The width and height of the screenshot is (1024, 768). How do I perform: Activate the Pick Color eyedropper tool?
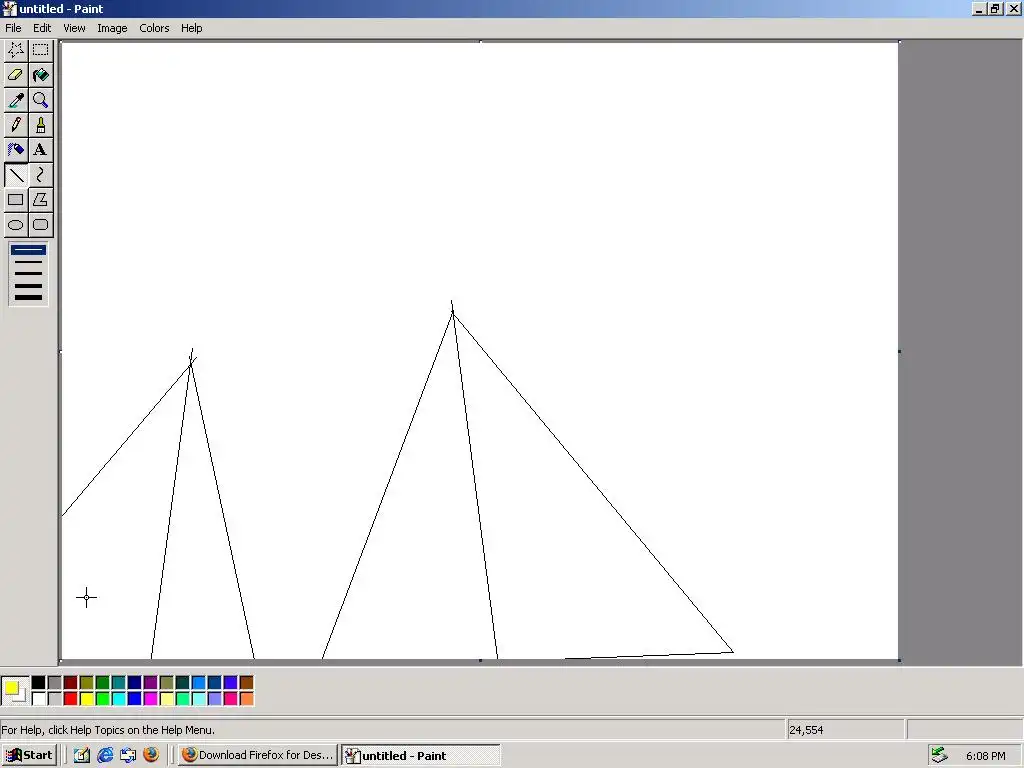(16, 100)
